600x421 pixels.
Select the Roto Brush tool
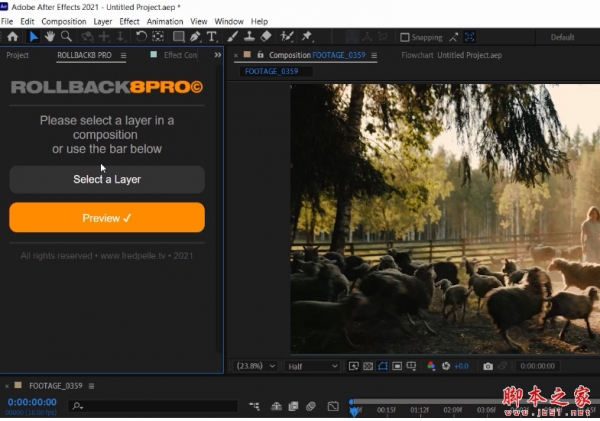[287, 37]
